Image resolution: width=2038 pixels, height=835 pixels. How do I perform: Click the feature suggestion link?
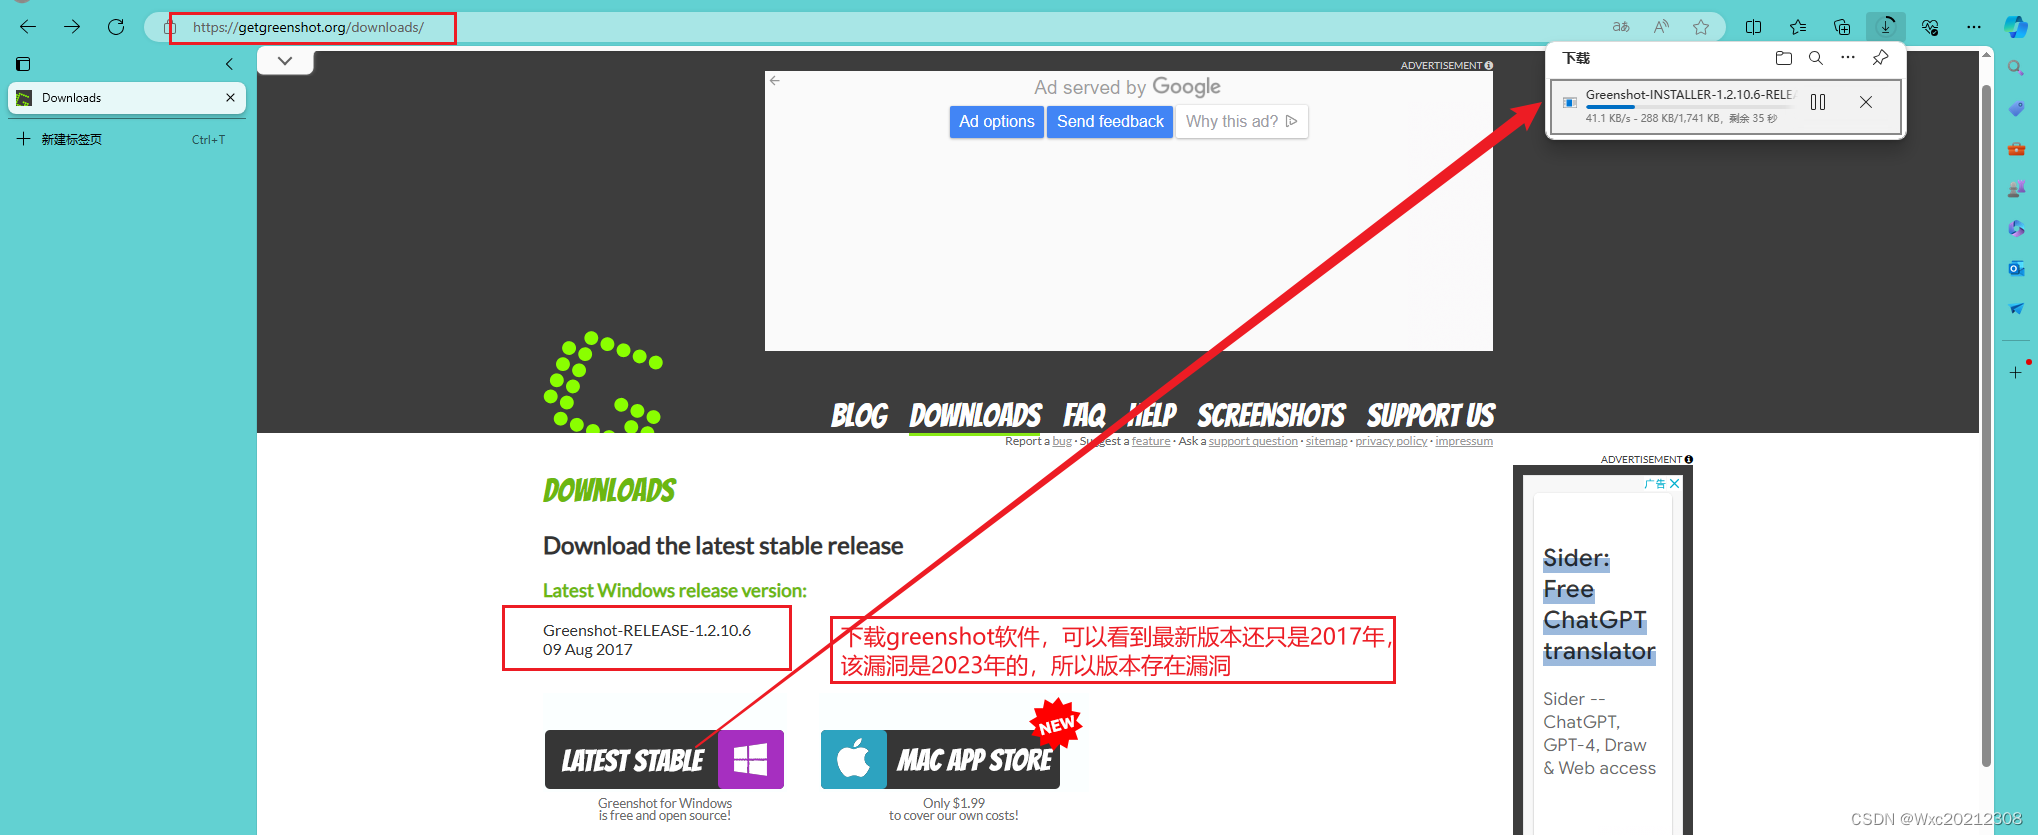pos(1151,441)
